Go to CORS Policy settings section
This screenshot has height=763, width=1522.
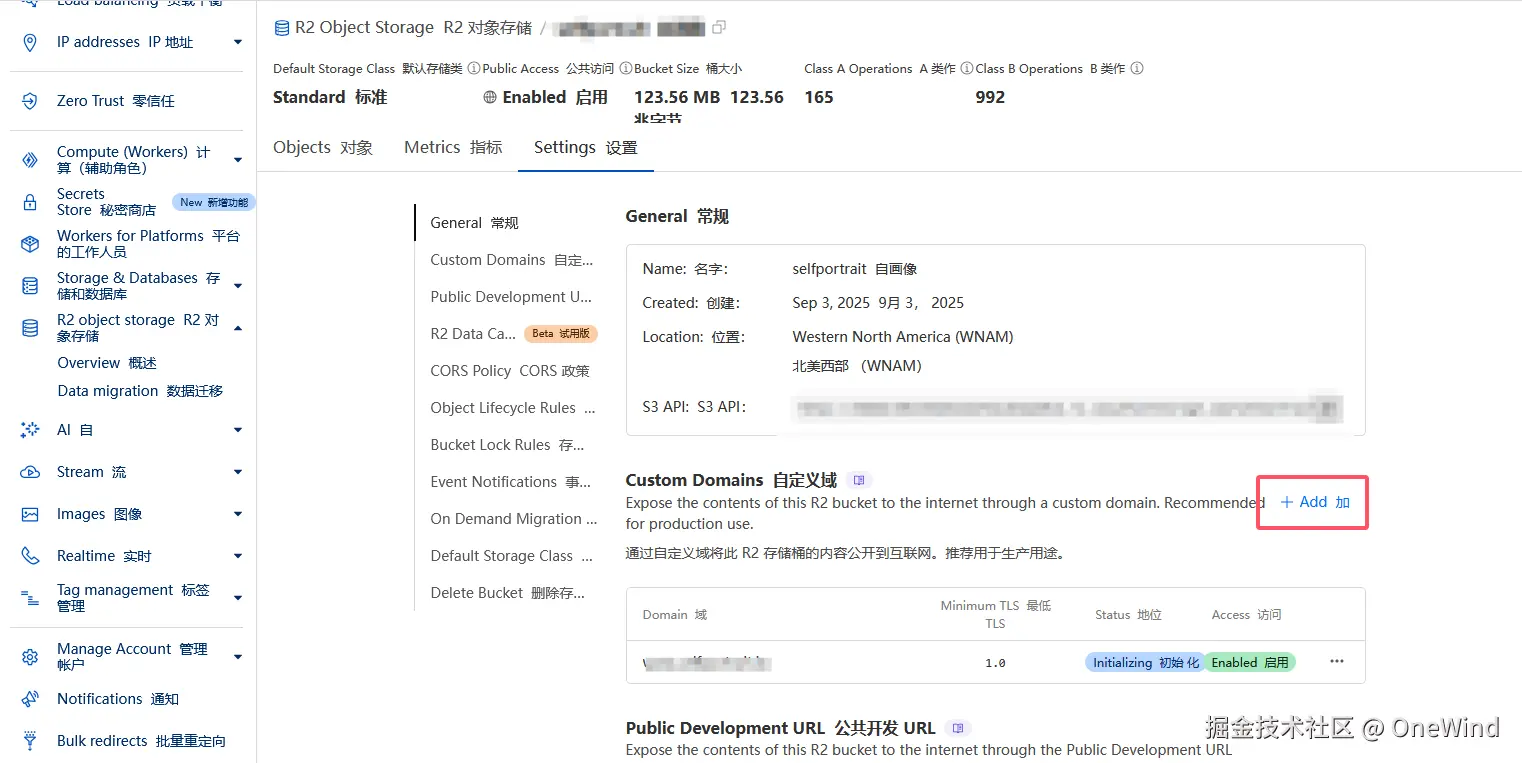[x=510, y=371]
